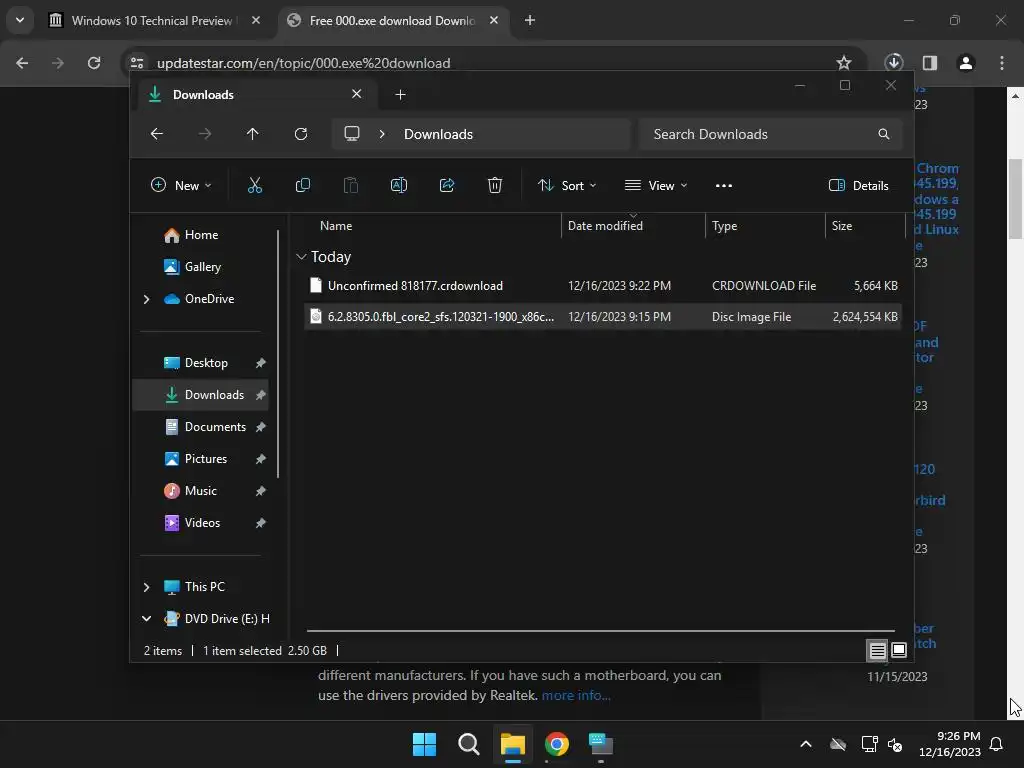1024x768 pixels.
Task: Click the Share icon in Explorer toolbar
Action: pyautogui.click(x=447, y=185)
